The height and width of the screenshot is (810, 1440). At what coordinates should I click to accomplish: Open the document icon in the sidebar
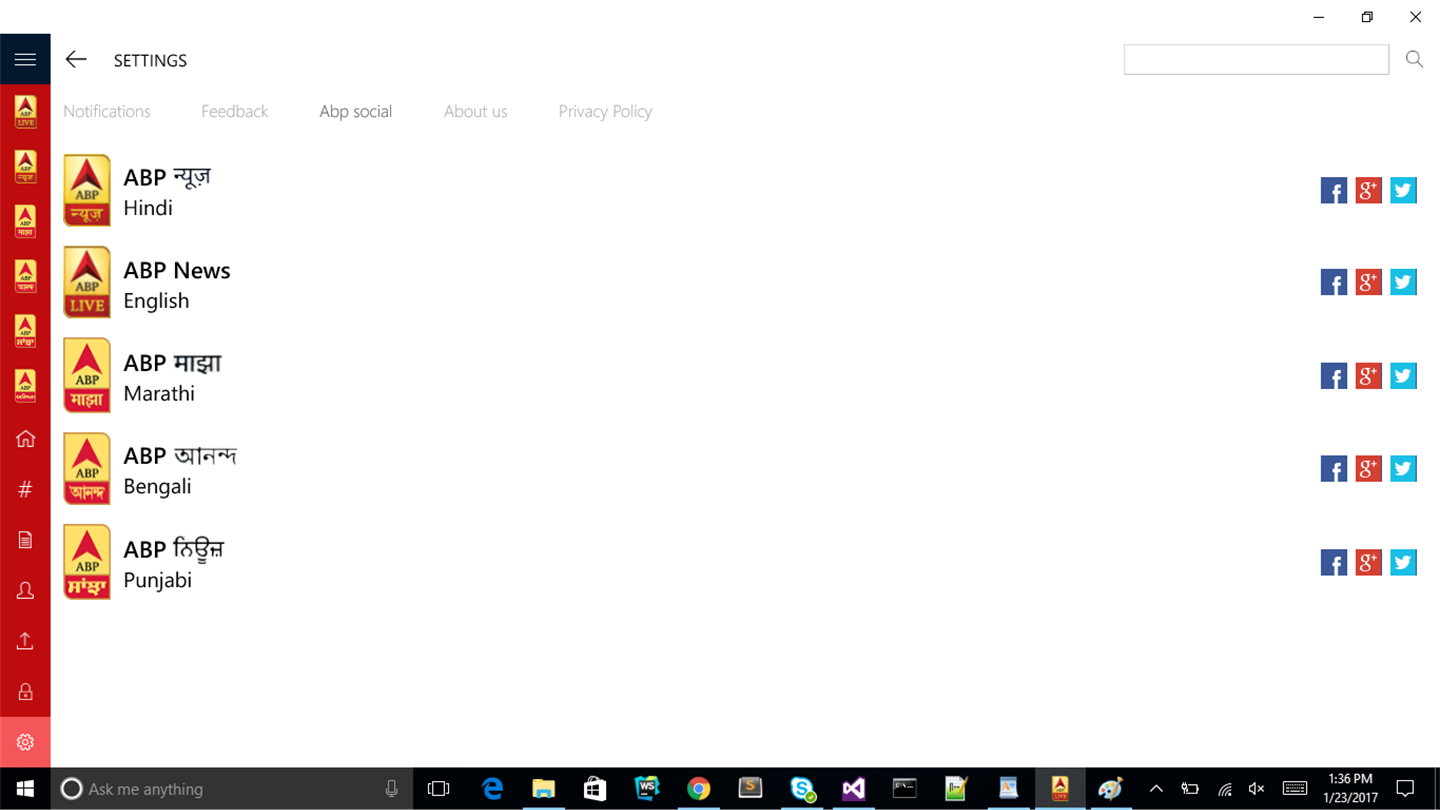tap(25, 540)
